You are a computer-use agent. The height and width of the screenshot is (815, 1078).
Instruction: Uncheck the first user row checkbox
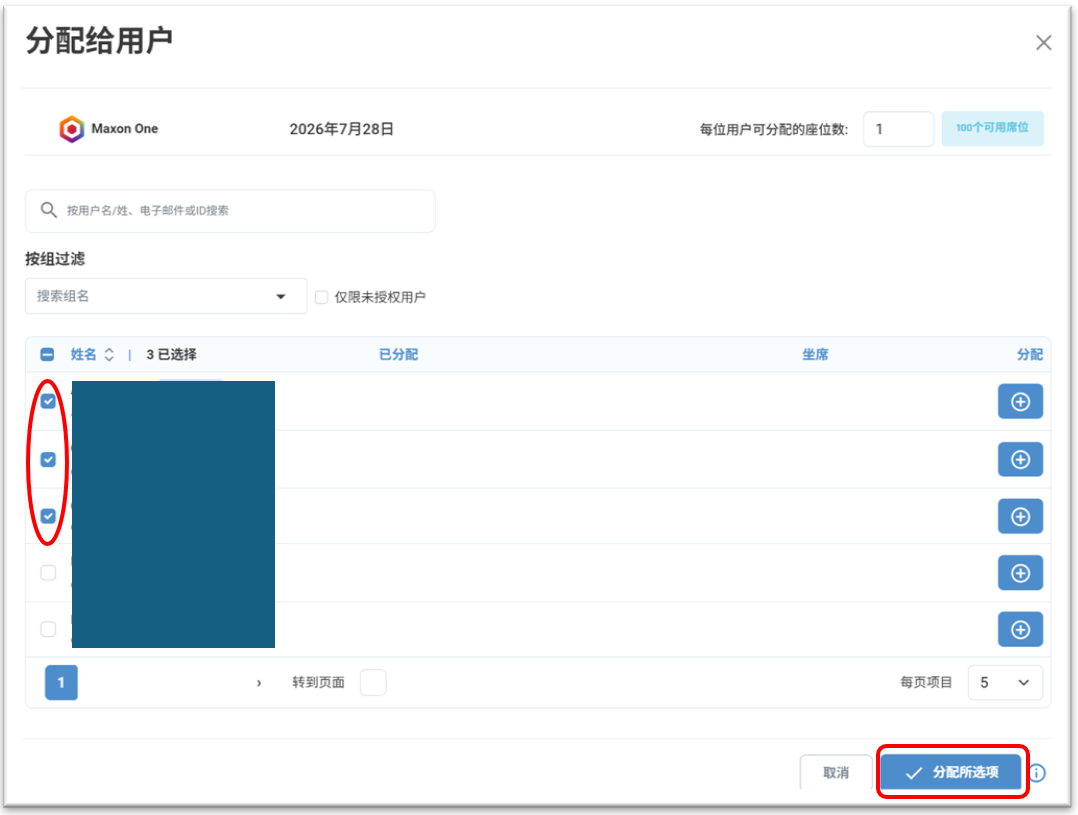[48, 401]
